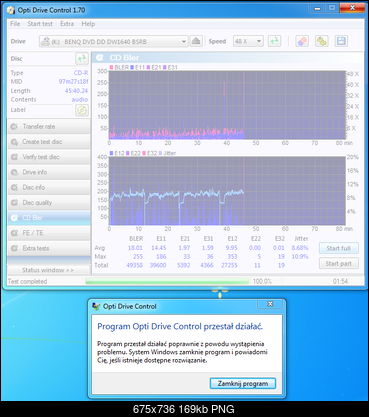This screenshot has height=417, width=369.
Task: Select the Verify test disc option
Action: click(x=49, y=157)
